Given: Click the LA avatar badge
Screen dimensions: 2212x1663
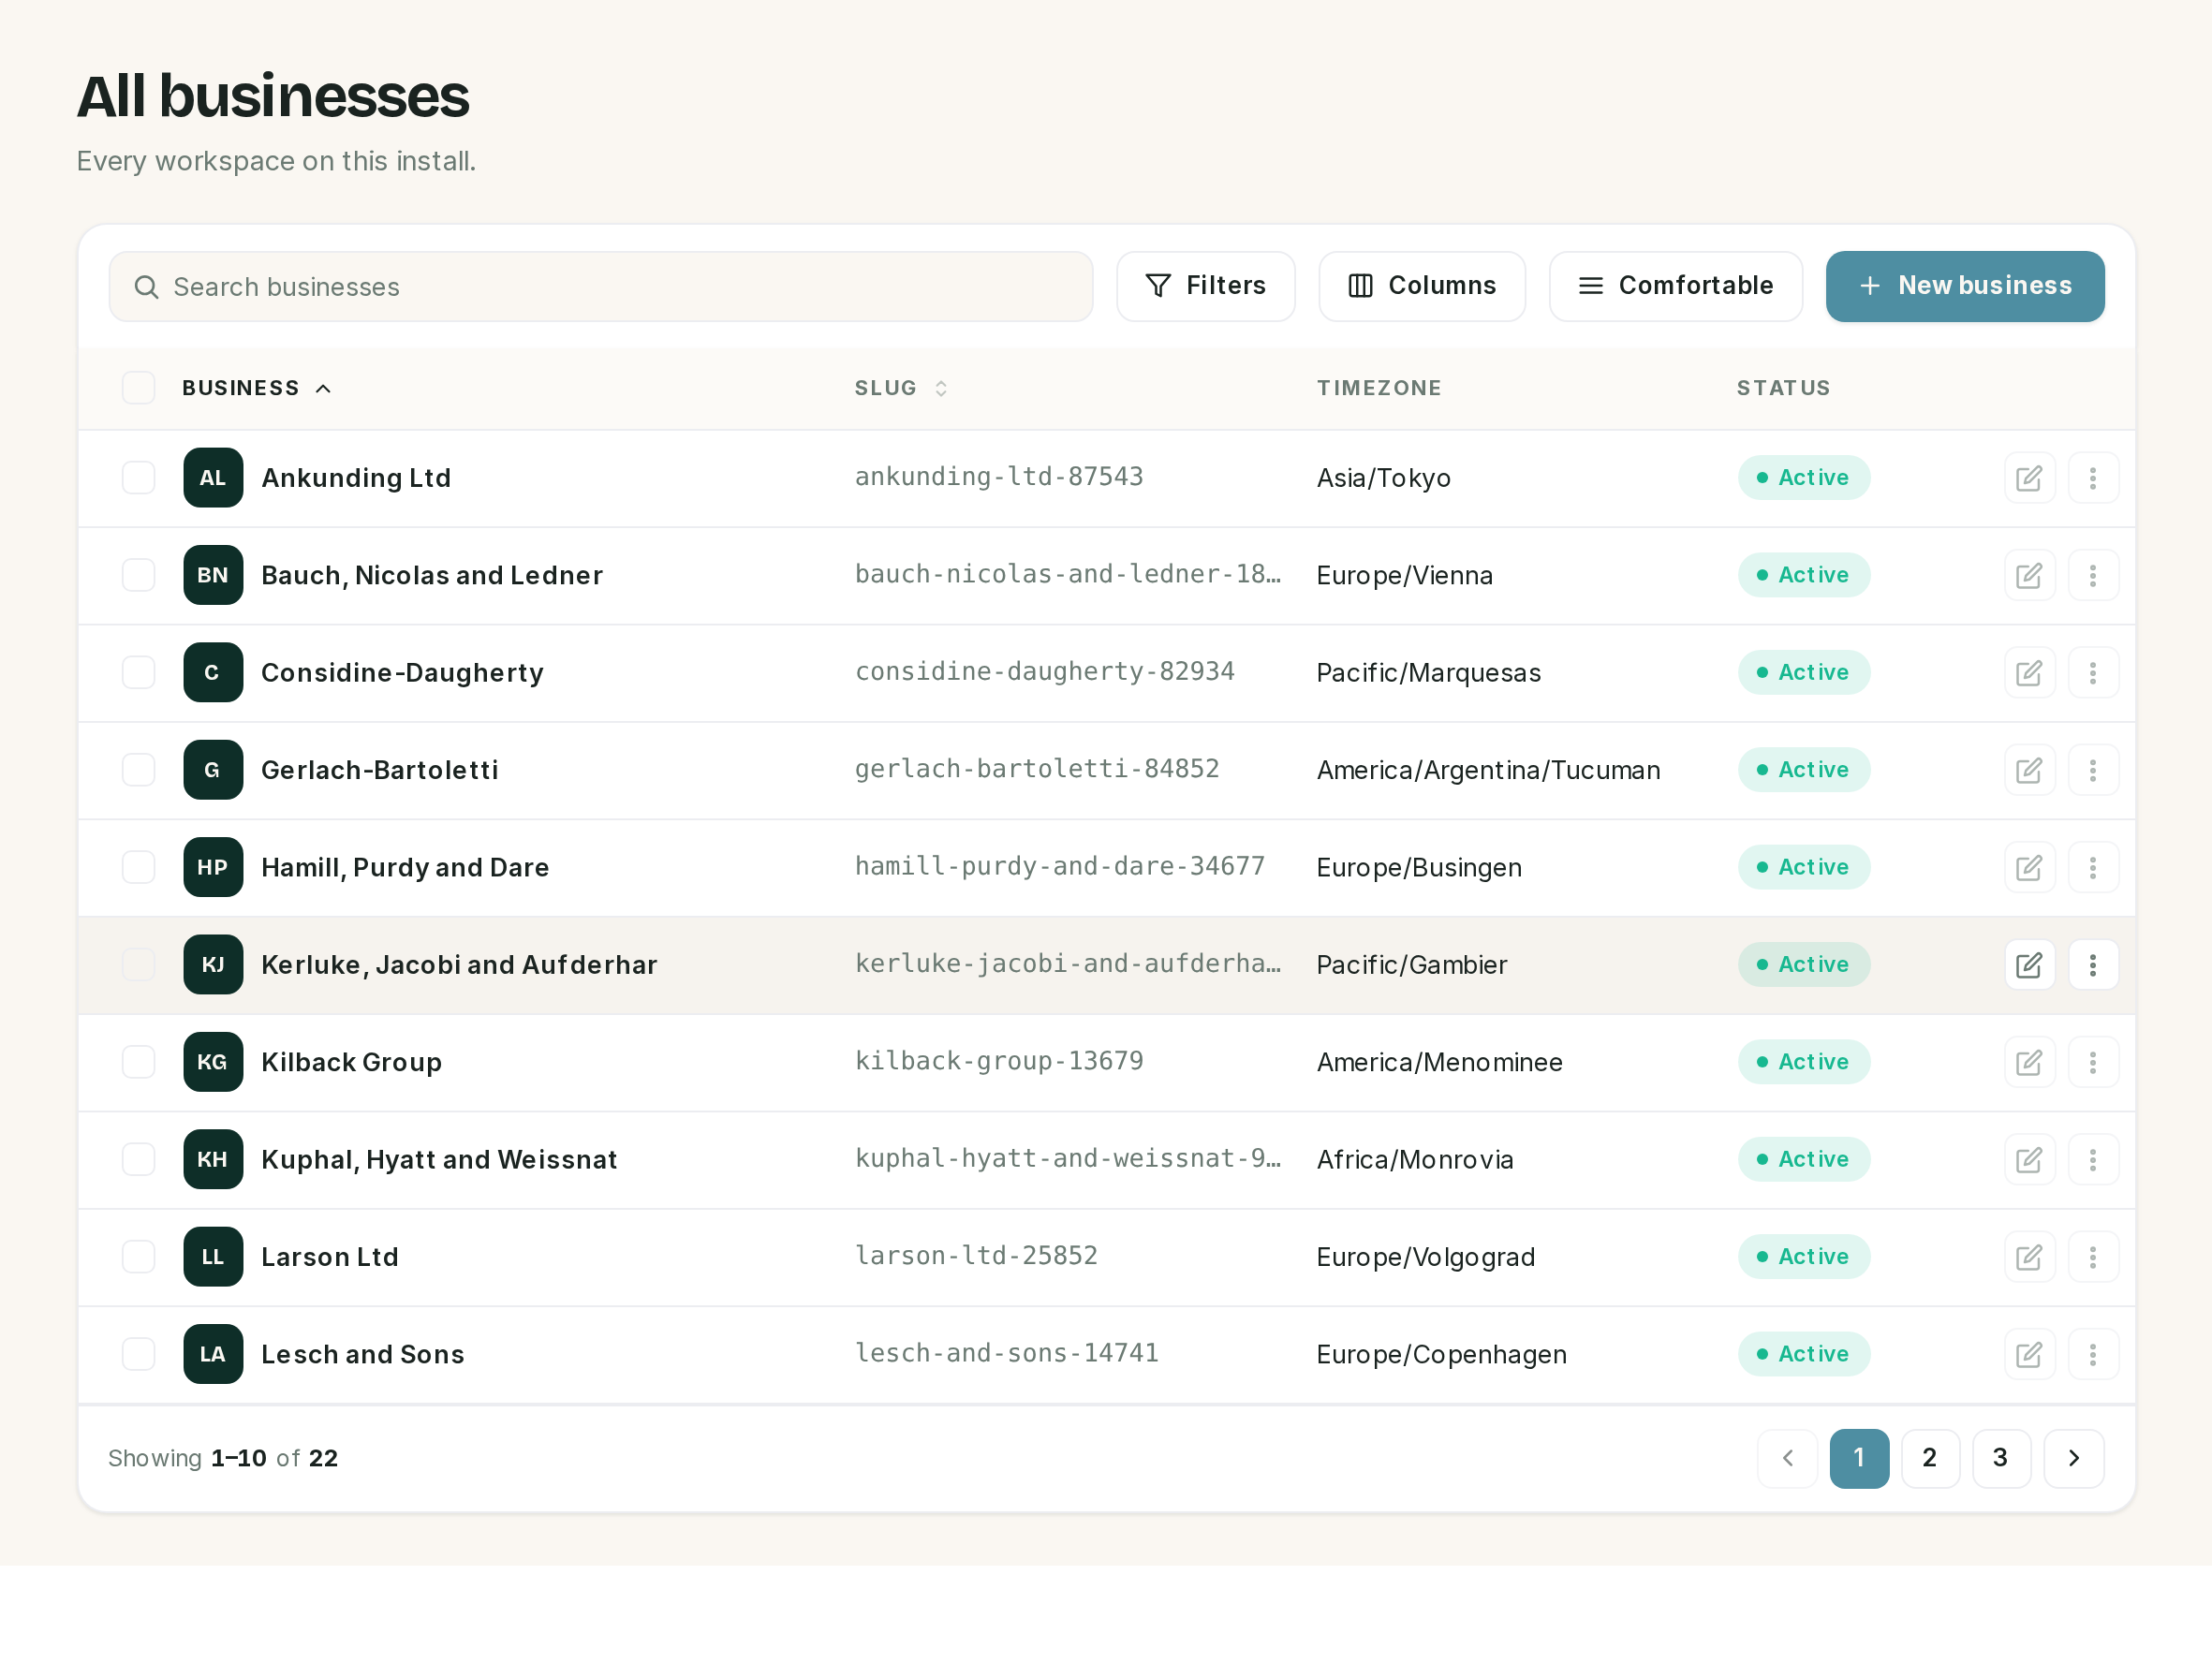Looking at the screenshot, I should [x=213, y=1354].
